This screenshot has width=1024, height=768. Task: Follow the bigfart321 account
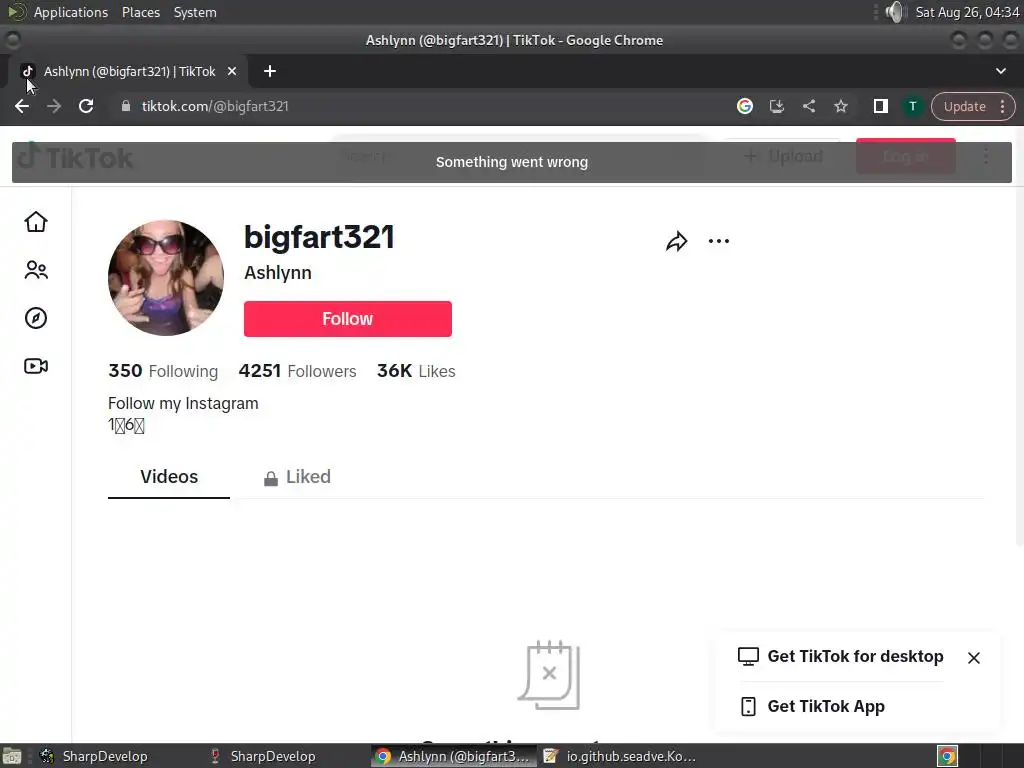click(347, 319)
